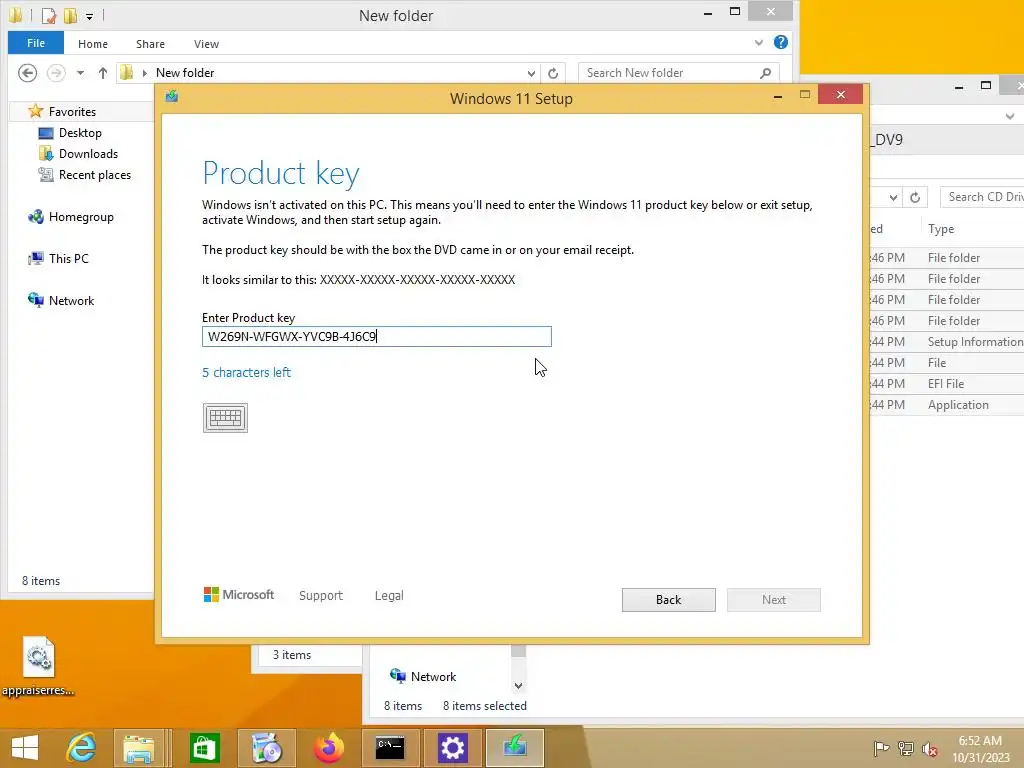Image resolution: width=1024 pixels, height=768 pixels.
Task: Click the network tray icon
Action: [x=906, y=748]
